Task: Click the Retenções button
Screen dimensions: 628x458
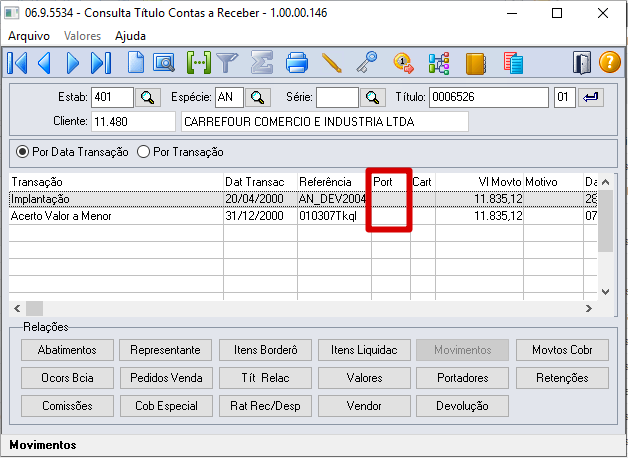Action: click(x=562, y=378)
